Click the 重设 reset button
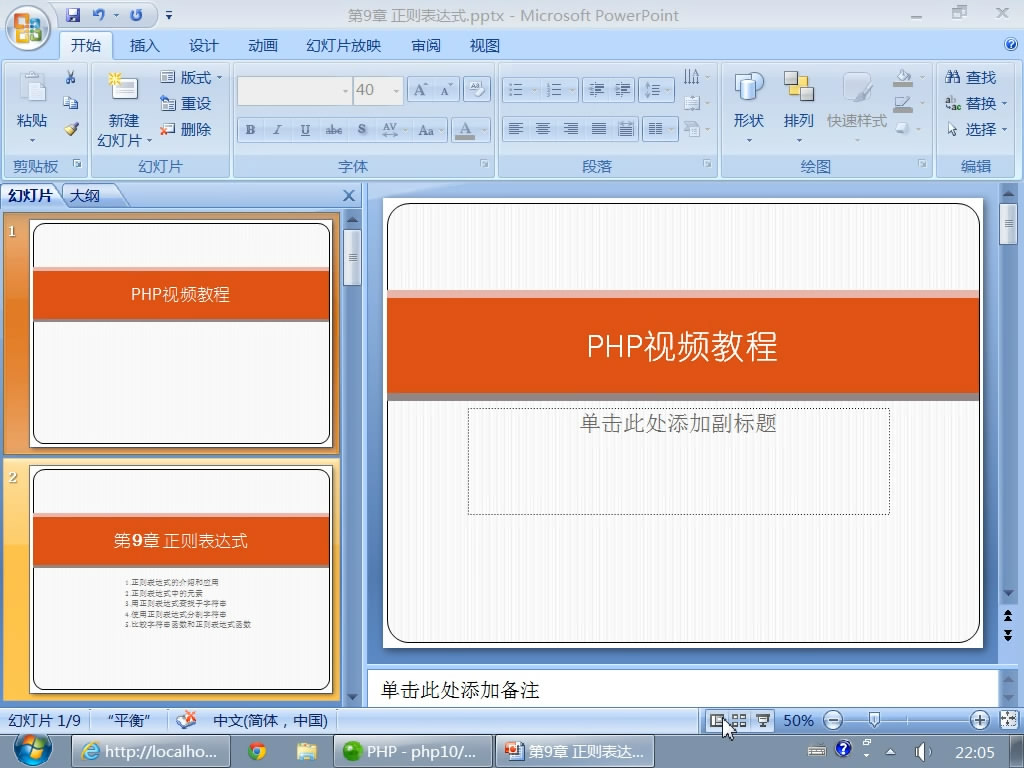Viewport: 1024px width, 768px height. point(186,103)
